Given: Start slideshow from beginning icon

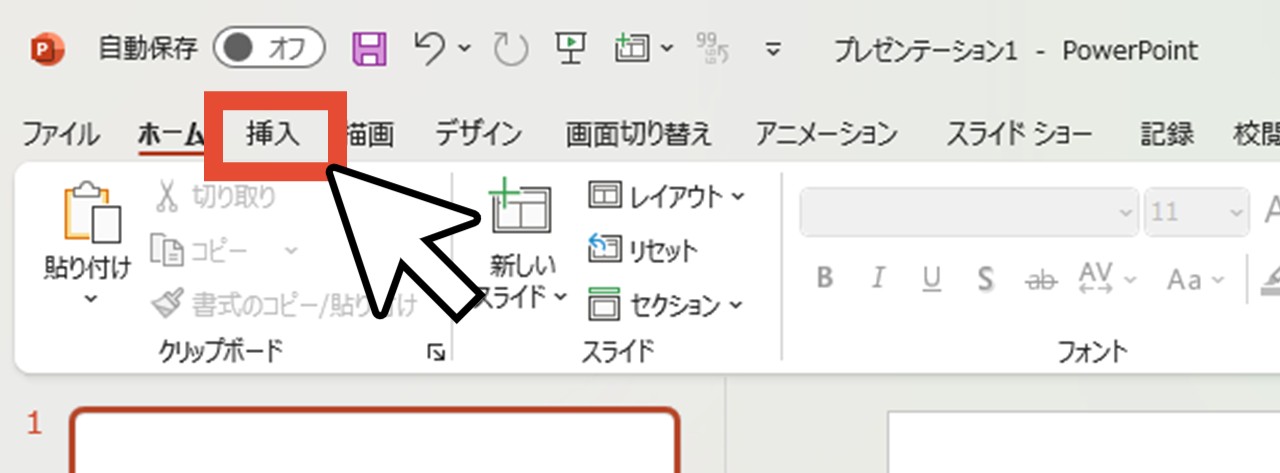Looking at the screenshot, I should pos(571,48).
